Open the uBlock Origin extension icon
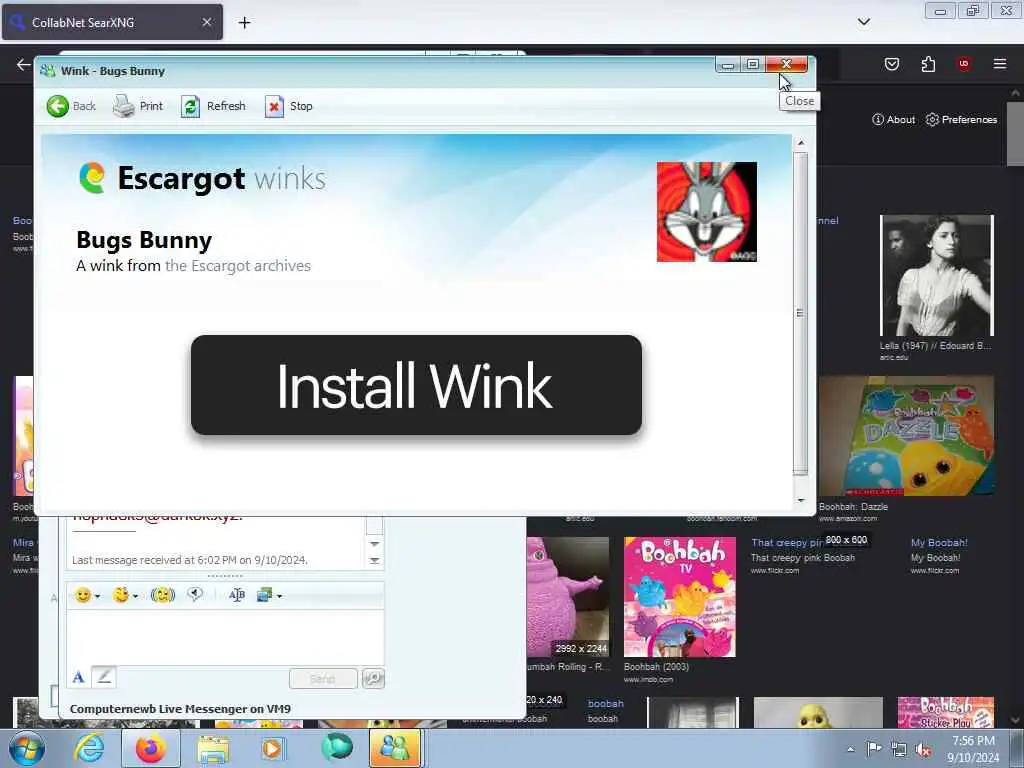Screen dimensions: 1024x768 (x=964, y=64)
